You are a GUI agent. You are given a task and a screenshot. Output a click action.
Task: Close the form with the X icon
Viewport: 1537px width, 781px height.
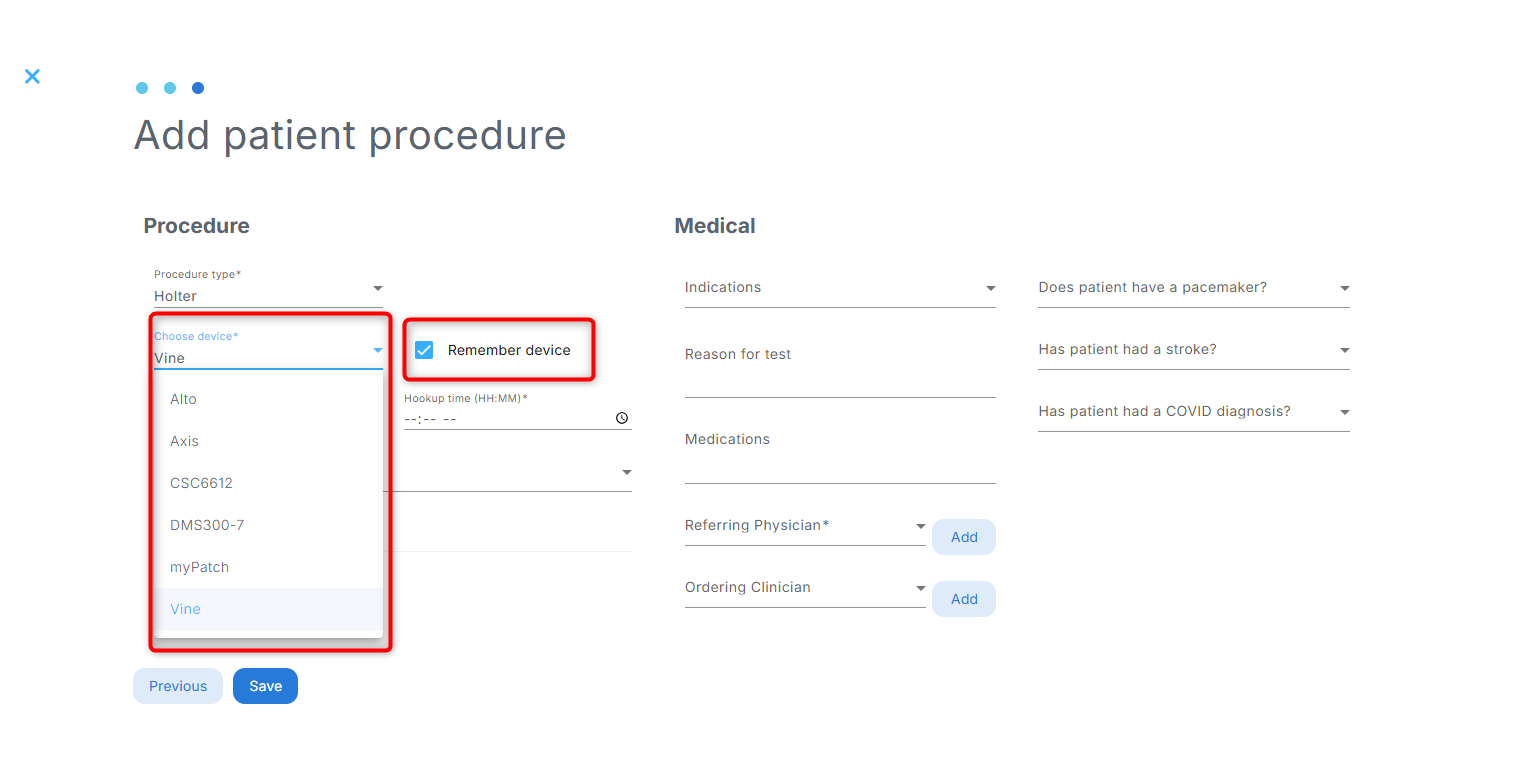32,76
